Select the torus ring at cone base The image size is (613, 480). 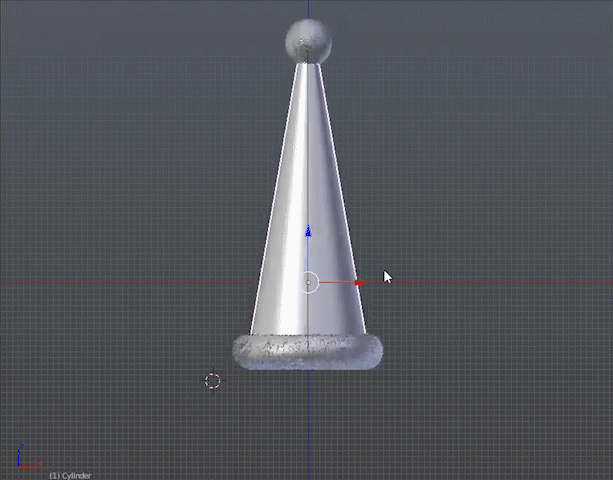tap(308, 352)
